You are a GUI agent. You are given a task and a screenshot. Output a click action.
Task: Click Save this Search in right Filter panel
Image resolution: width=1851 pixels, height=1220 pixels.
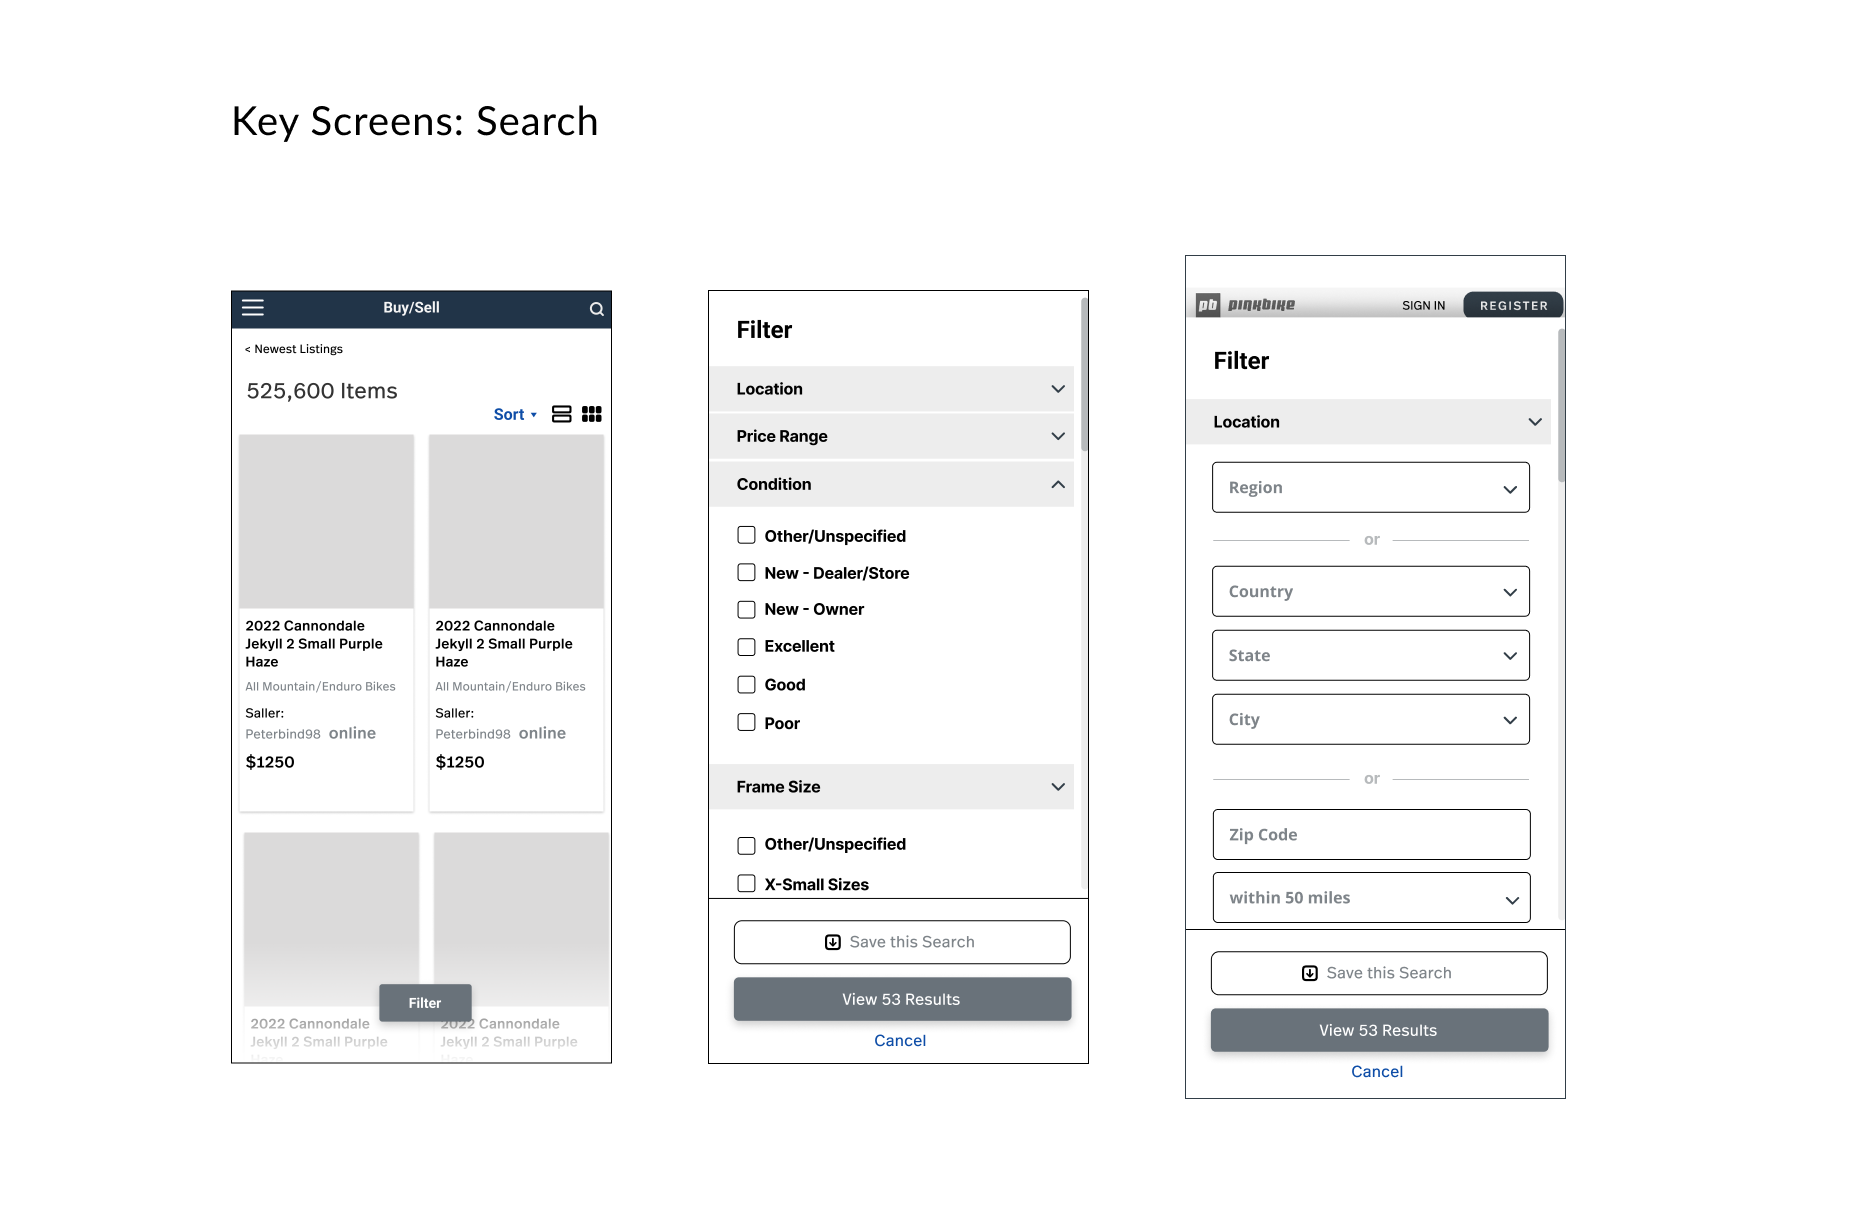[x=1379, y=973]
